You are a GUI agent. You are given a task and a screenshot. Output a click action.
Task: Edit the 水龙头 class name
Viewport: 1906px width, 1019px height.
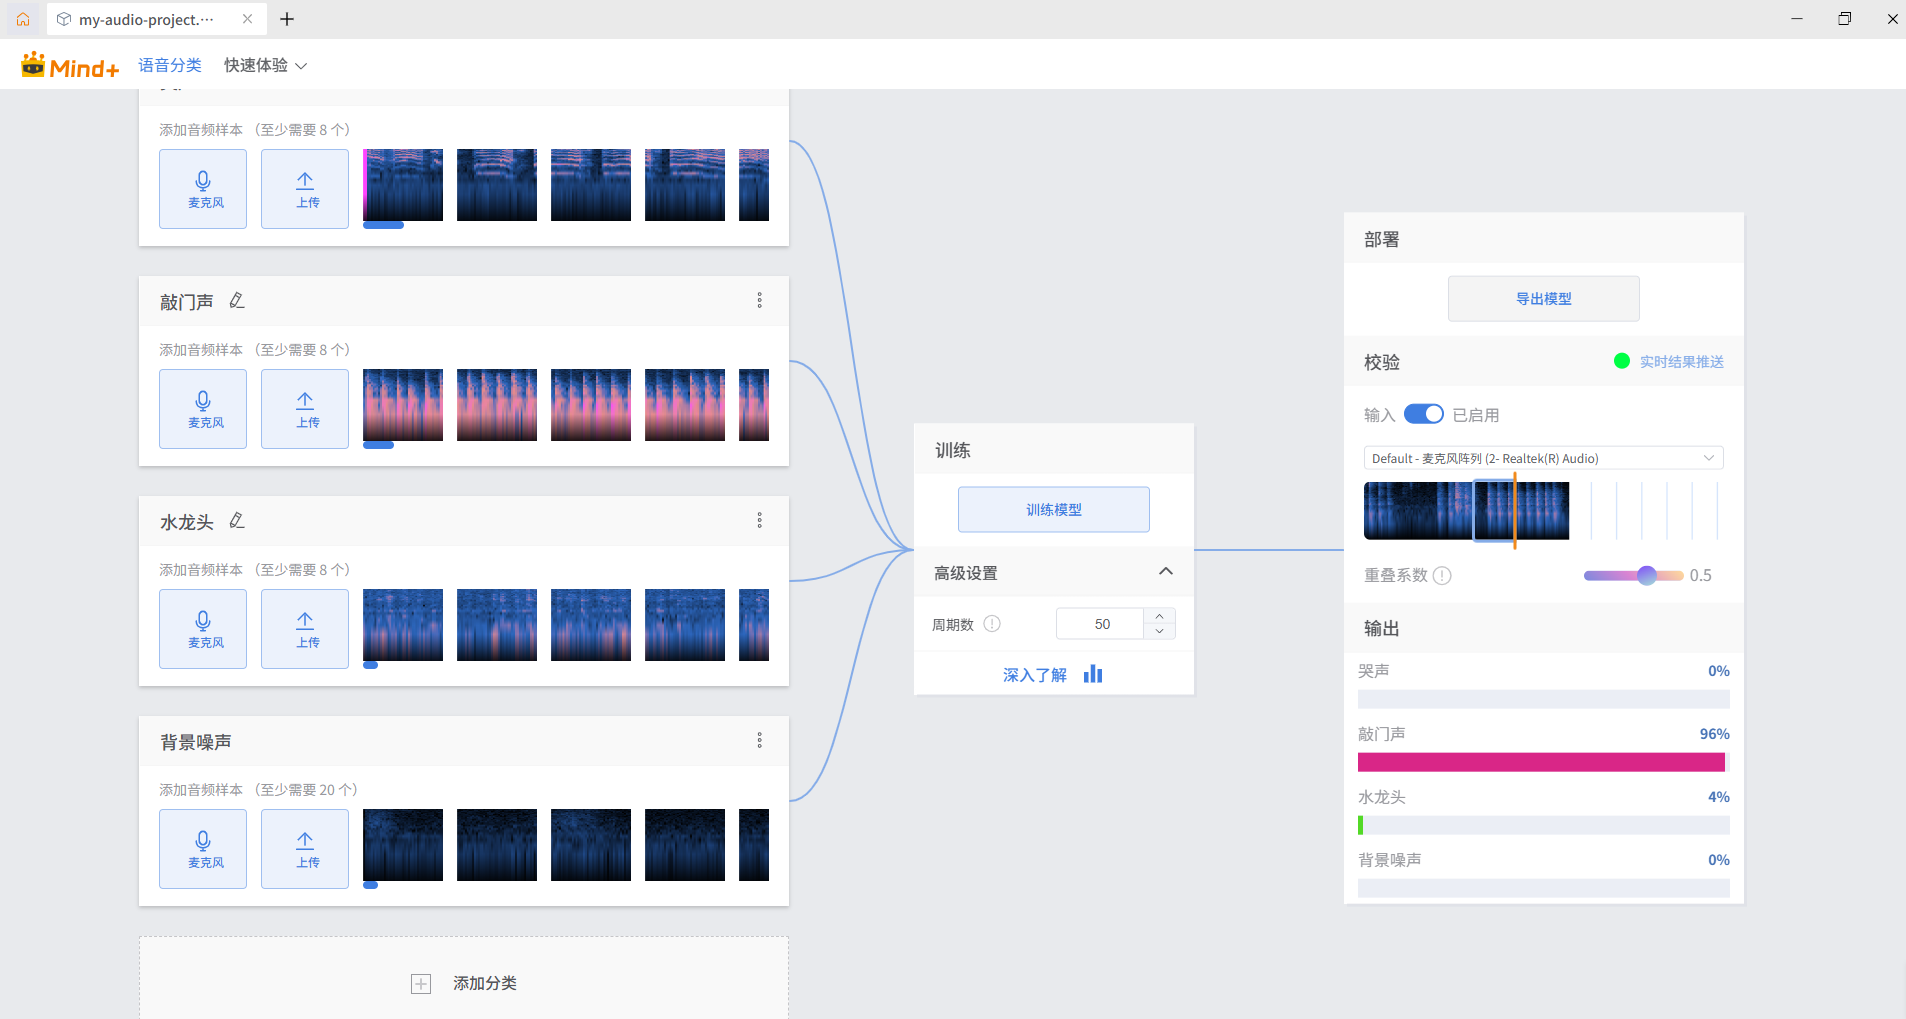tap(237, 521)
